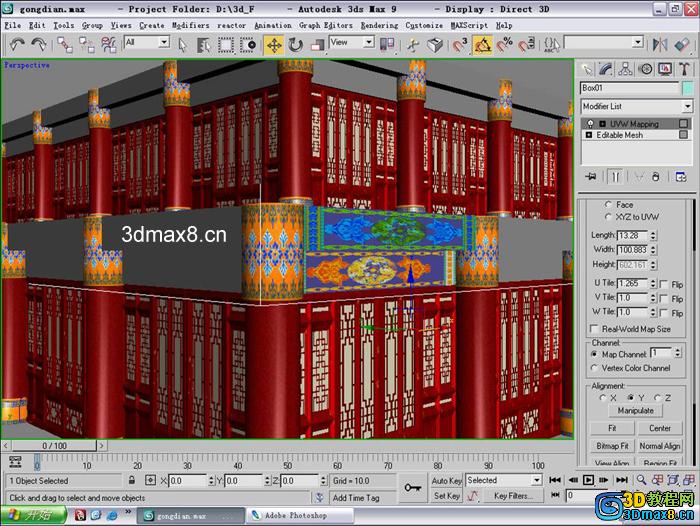Click Configure Modifier Sets icon

pyautogui.click(x=681, y=177)
